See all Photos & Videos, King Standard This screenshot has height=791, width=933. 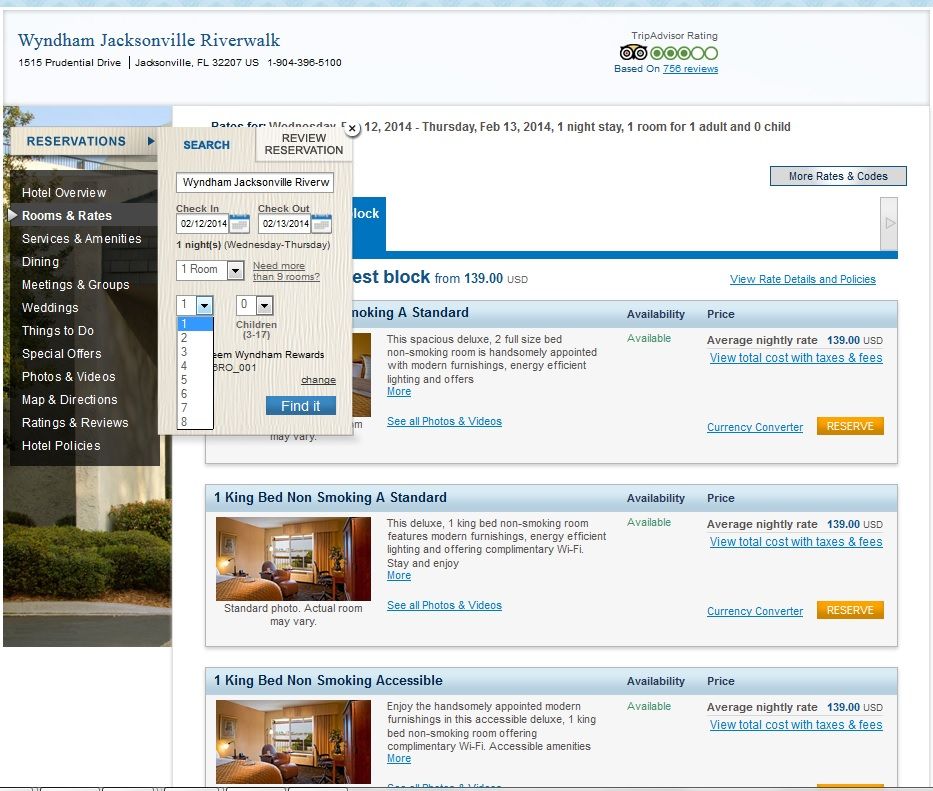click(444, 605)
